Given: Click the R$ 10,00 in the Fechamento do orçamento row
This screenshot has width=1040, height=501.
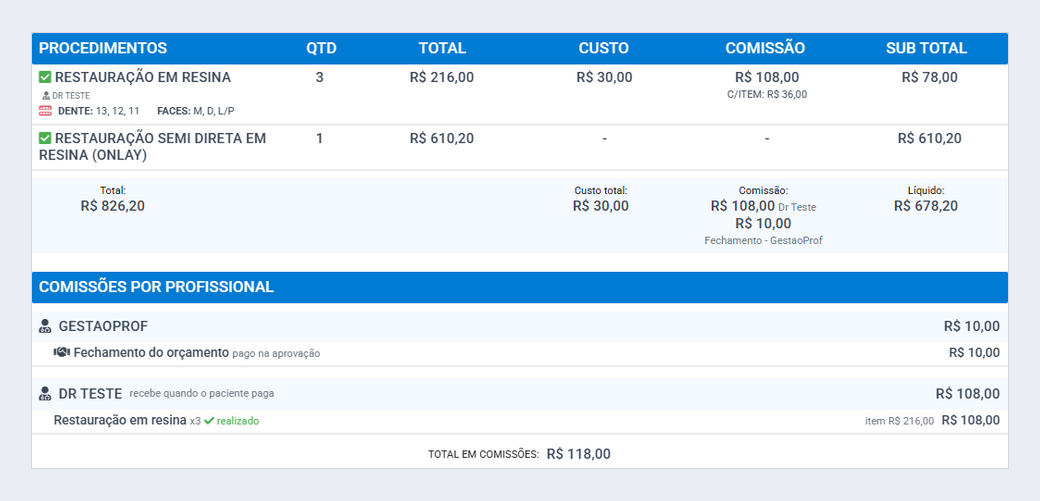Looking at the screenshot, I should coord(974,353).
